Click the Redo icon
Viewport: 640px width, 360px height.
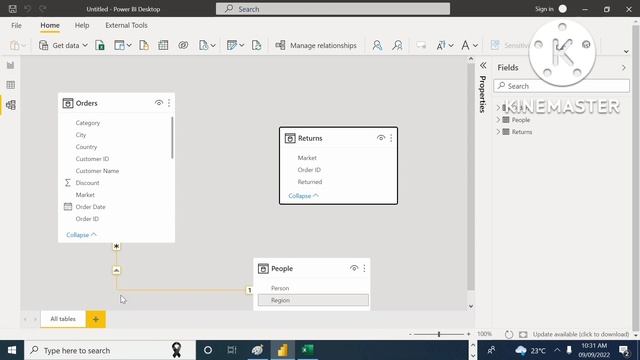pyautogui.click(x=42, y=9)
